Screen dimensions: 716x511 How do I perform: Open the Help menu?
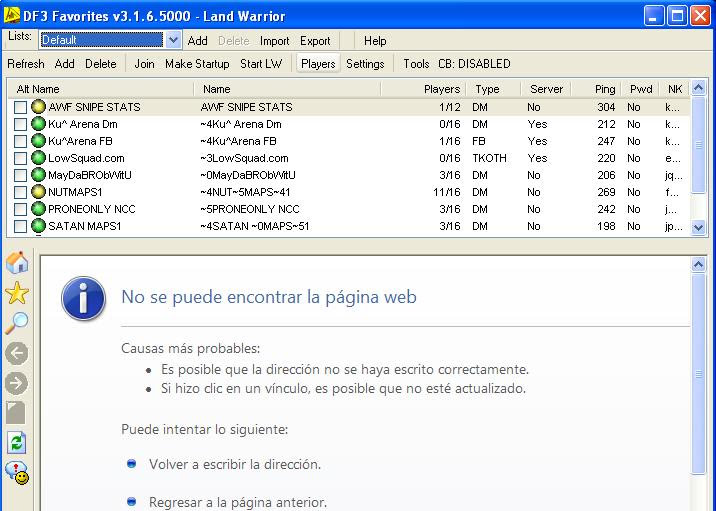(x=375, y=41)
